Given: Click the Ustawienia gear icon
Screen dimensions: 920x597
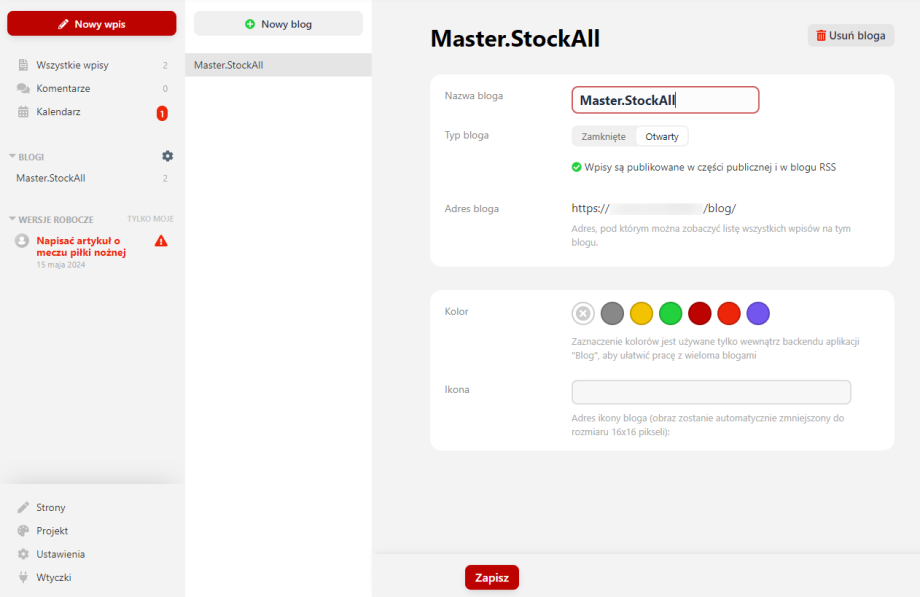Looking at the screenshot, I should click(x=23, y=554).
